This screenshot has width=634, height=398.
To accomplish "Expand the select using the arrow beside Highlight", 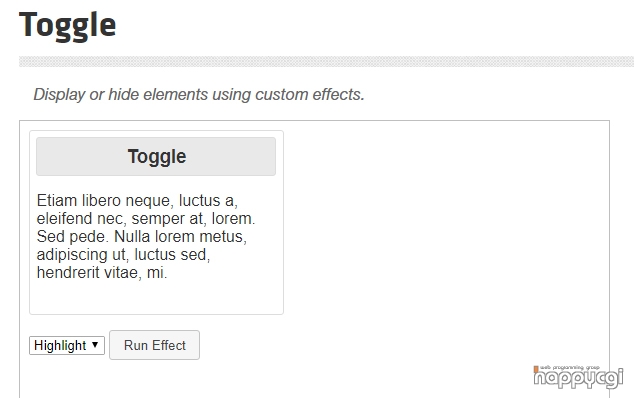I will point(95,345).
